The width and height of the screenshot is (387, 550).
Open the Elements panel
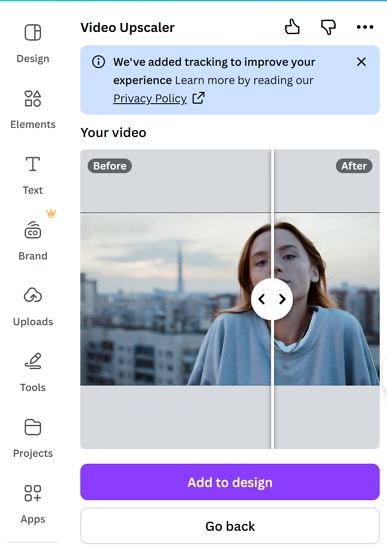33,109
